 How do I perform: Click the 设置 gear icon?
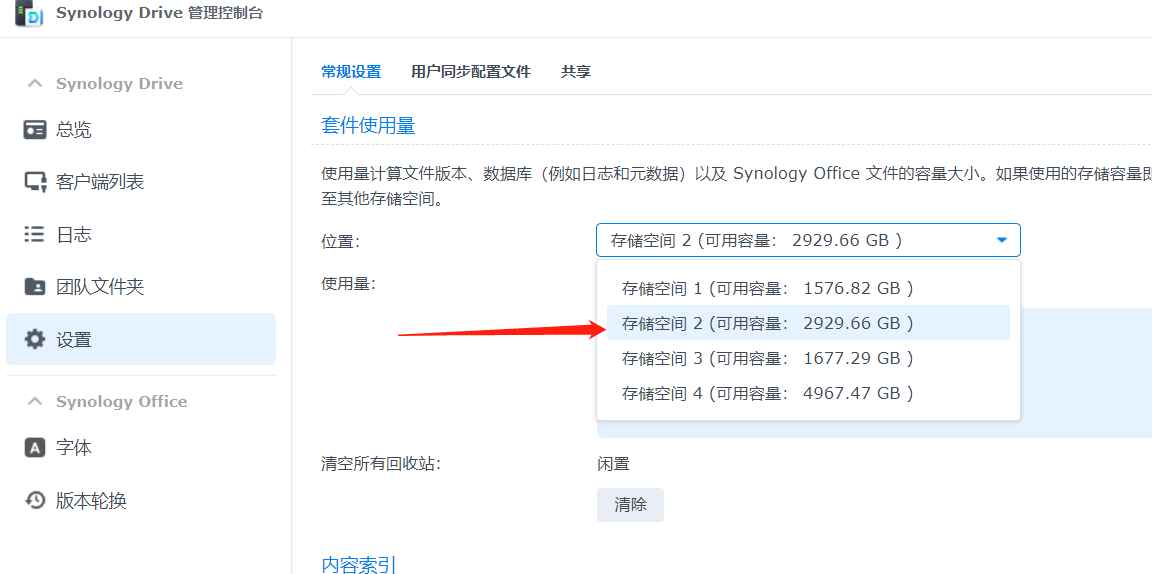pos(35,340)
